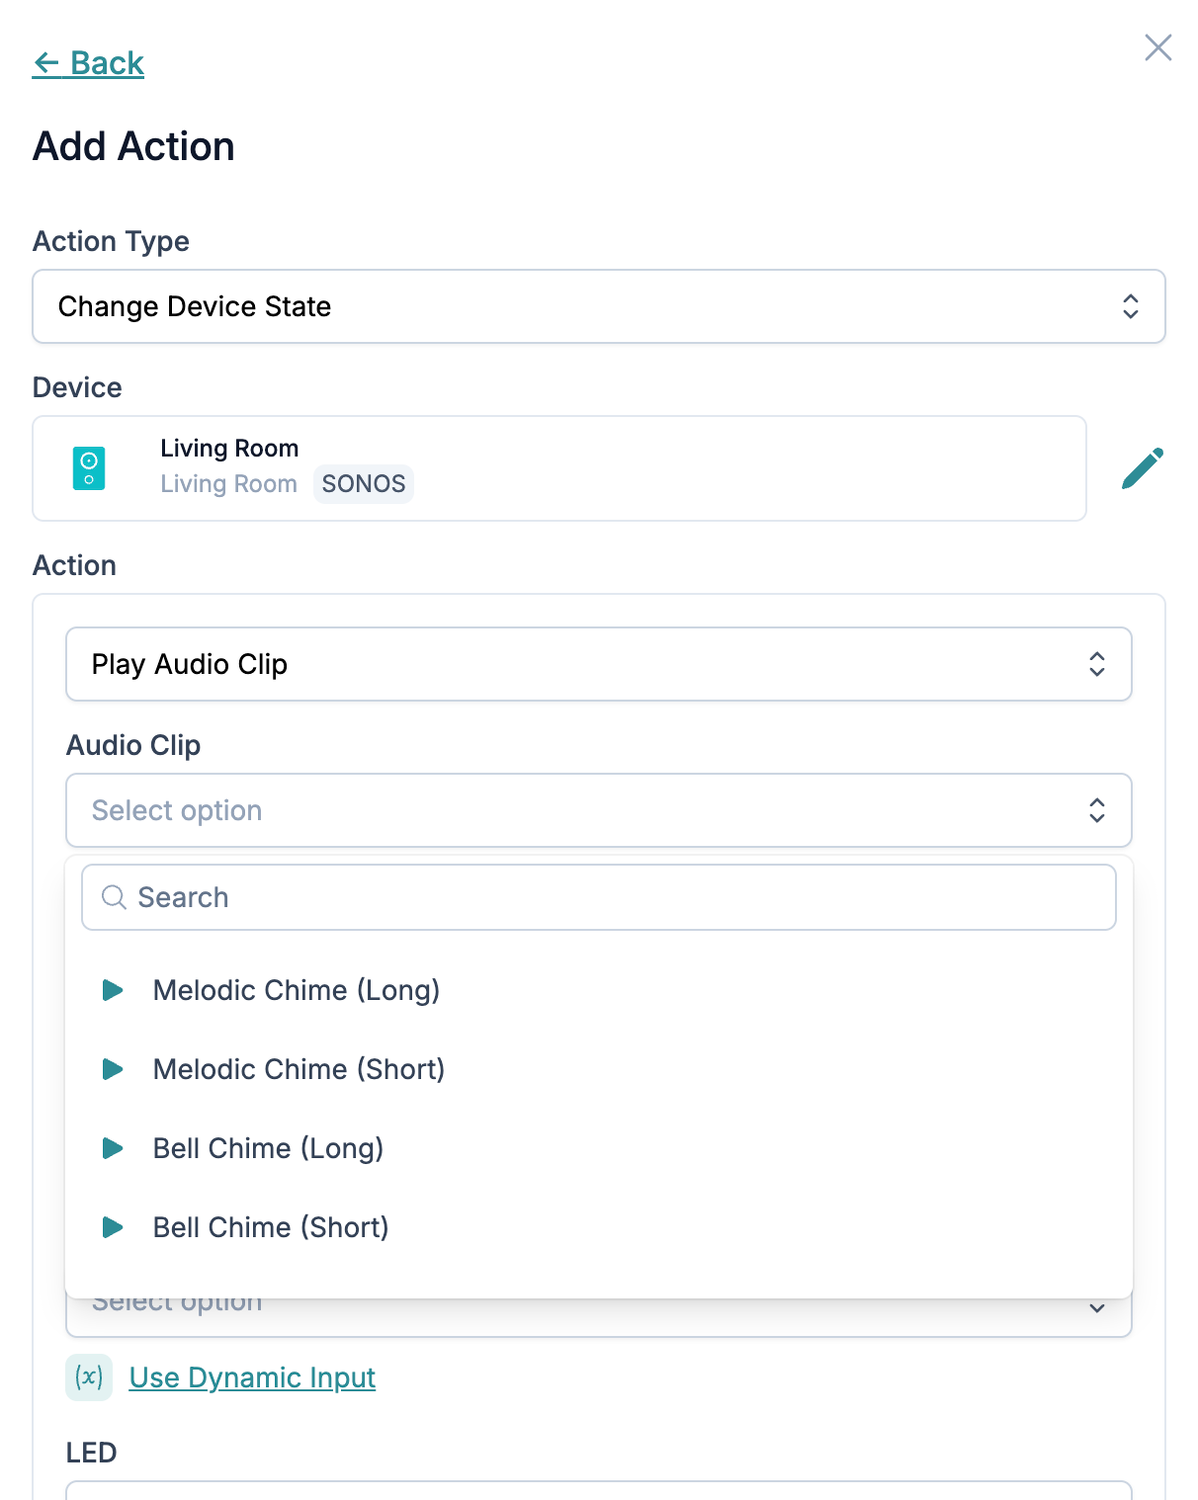Click the Use Dynamic Input link
Viewport: 1198px width, 1500px height.
[x=252, y=1378]
